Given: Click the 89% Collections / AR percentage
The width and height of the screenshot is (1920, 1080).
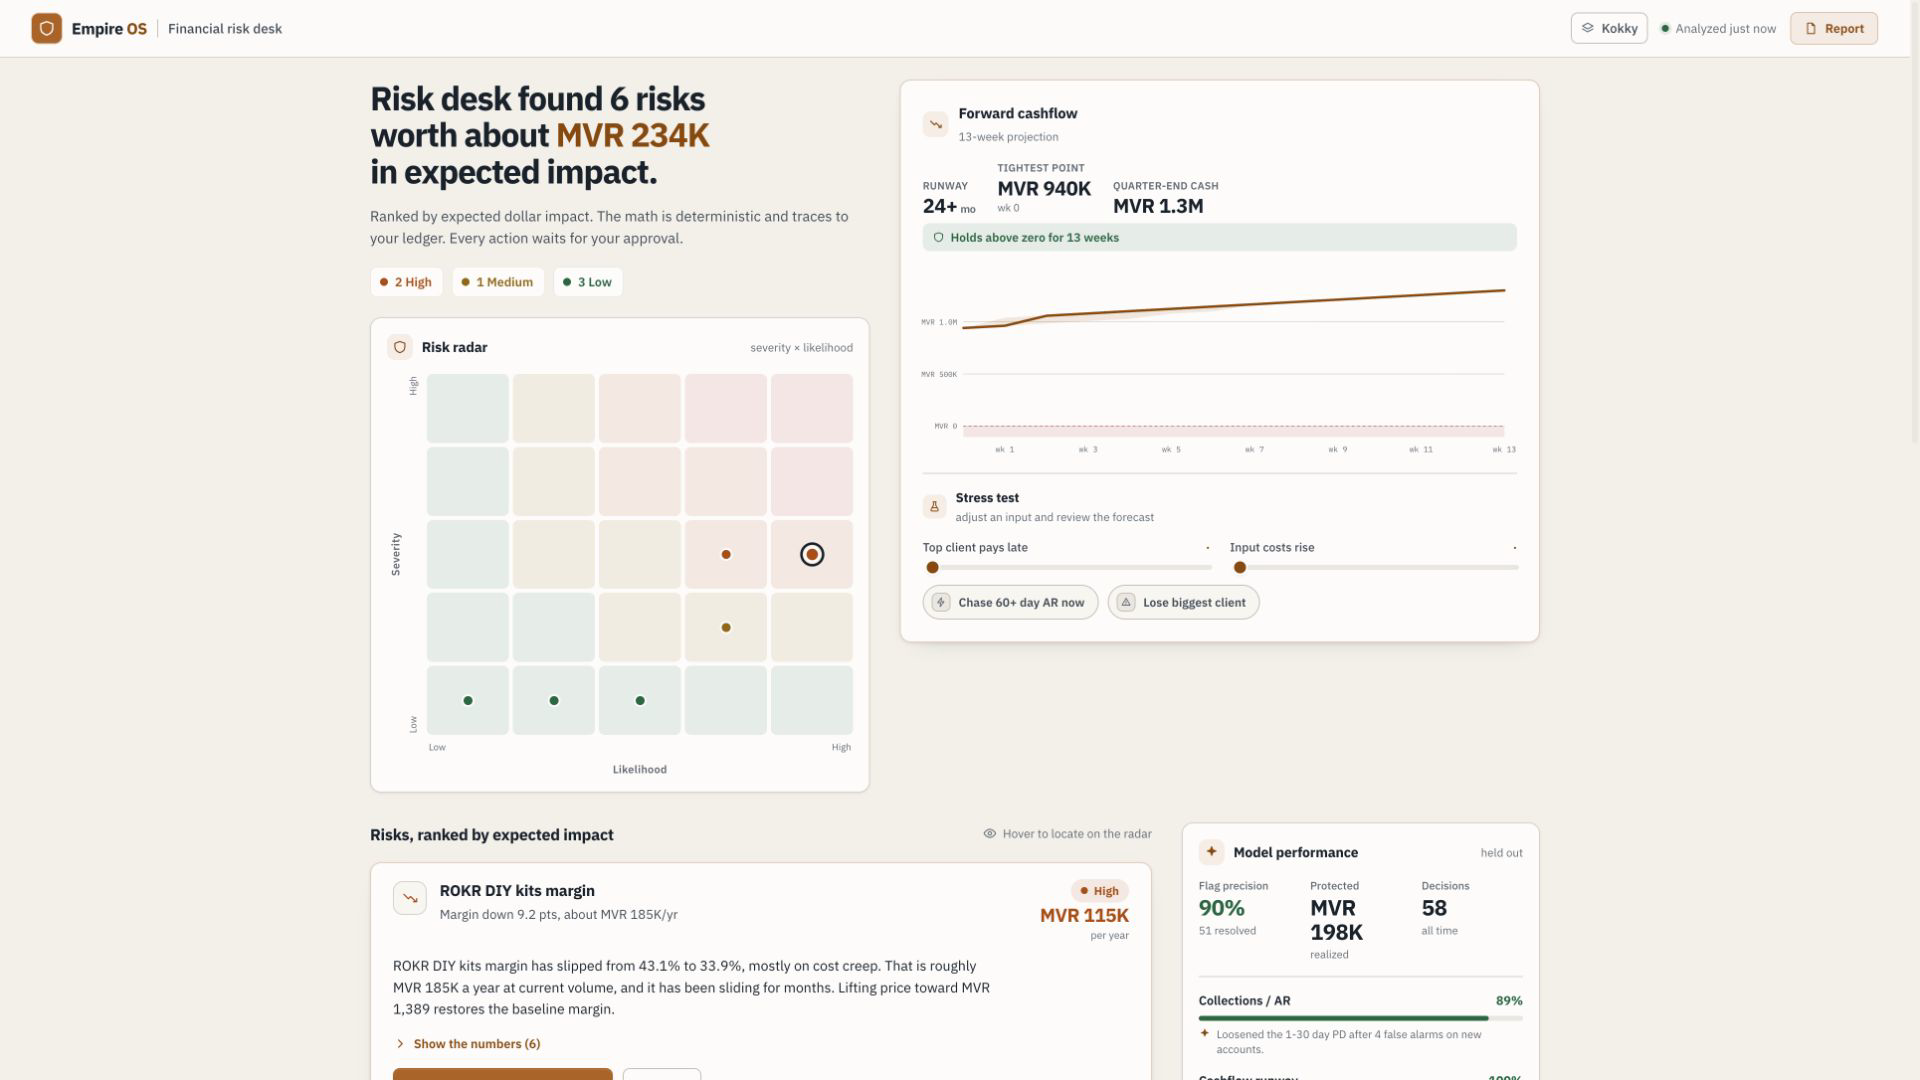Looking at the screenshot, I should [x=1509, y=1000].
